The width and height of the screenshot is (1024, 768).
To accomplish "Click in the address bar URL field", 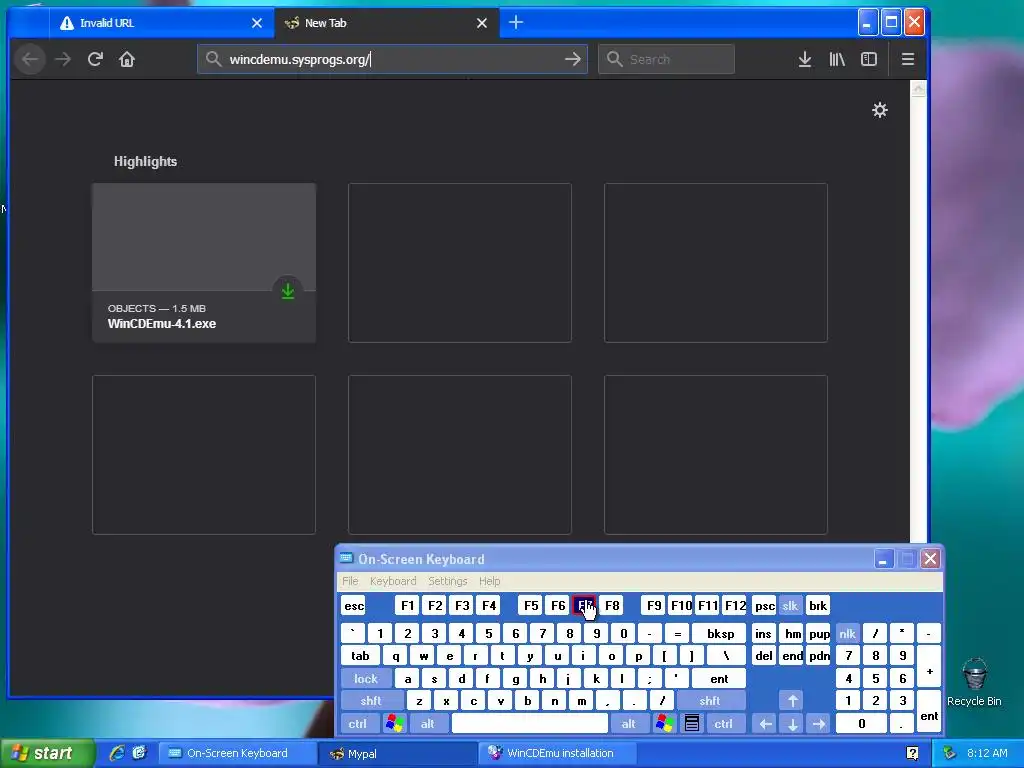I will click(x=392, y=59).
